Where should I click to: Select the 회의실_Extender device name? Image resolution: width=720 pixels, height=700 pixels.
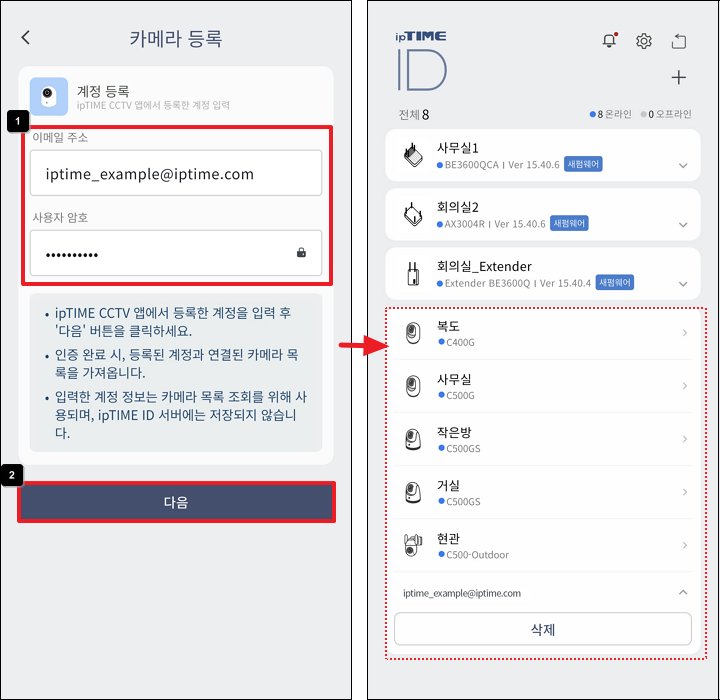tap(484, 266)
